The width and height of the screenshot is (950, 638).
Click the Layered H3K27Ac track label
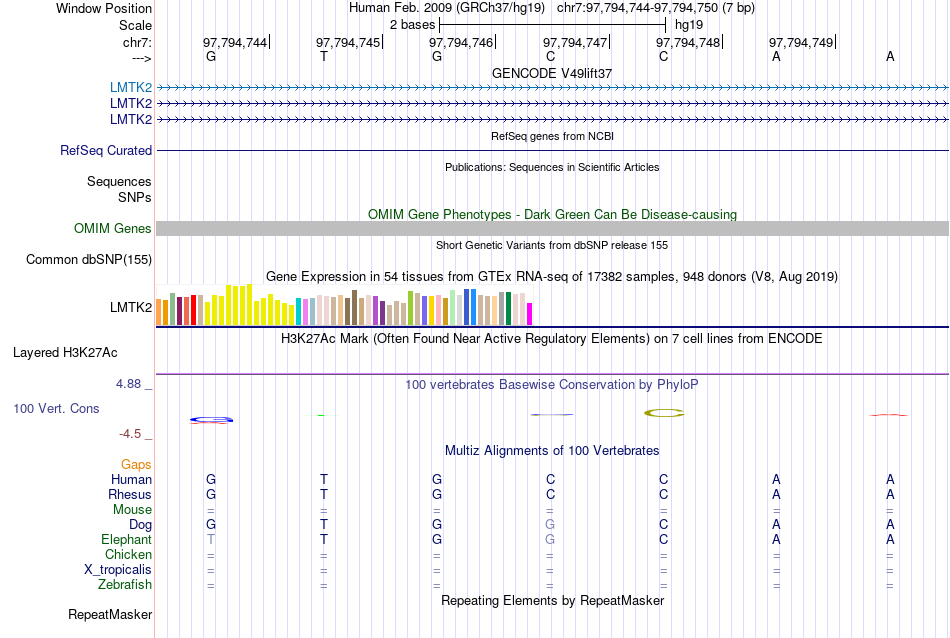click(65, 353)
